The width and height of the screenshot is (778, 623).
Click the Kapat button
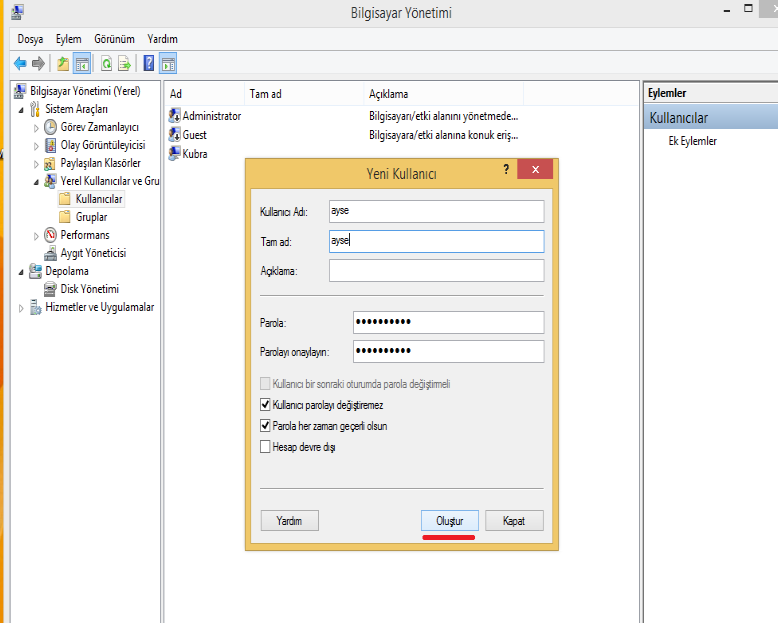(514, 521)
